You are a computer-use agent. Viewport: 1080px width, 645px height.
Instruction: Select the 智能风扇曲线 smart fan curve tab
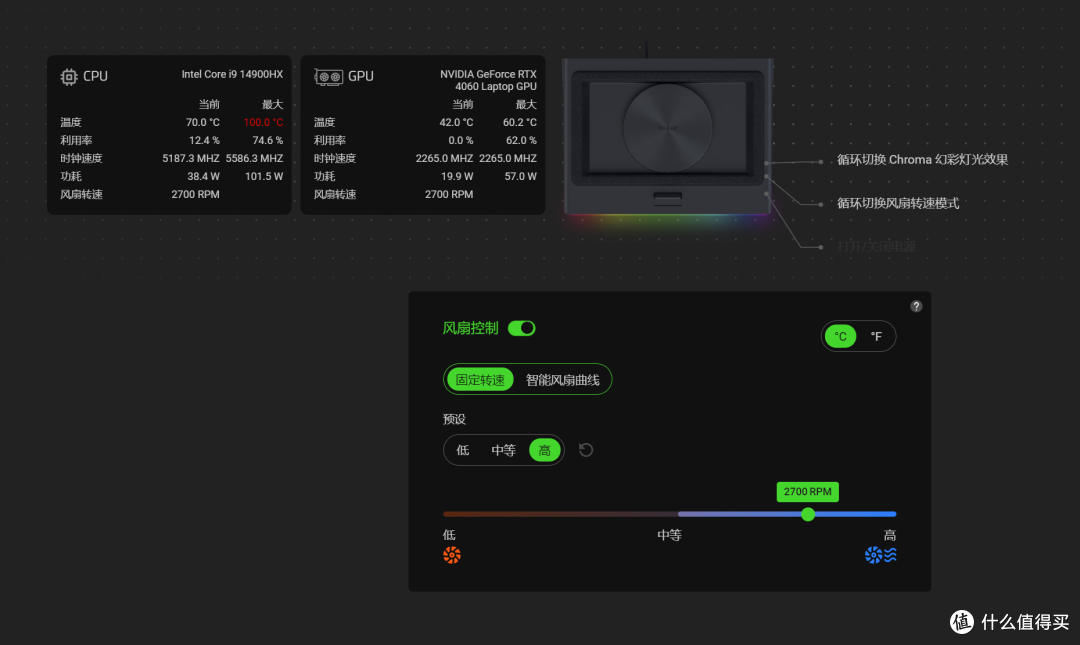coord(563,380)
